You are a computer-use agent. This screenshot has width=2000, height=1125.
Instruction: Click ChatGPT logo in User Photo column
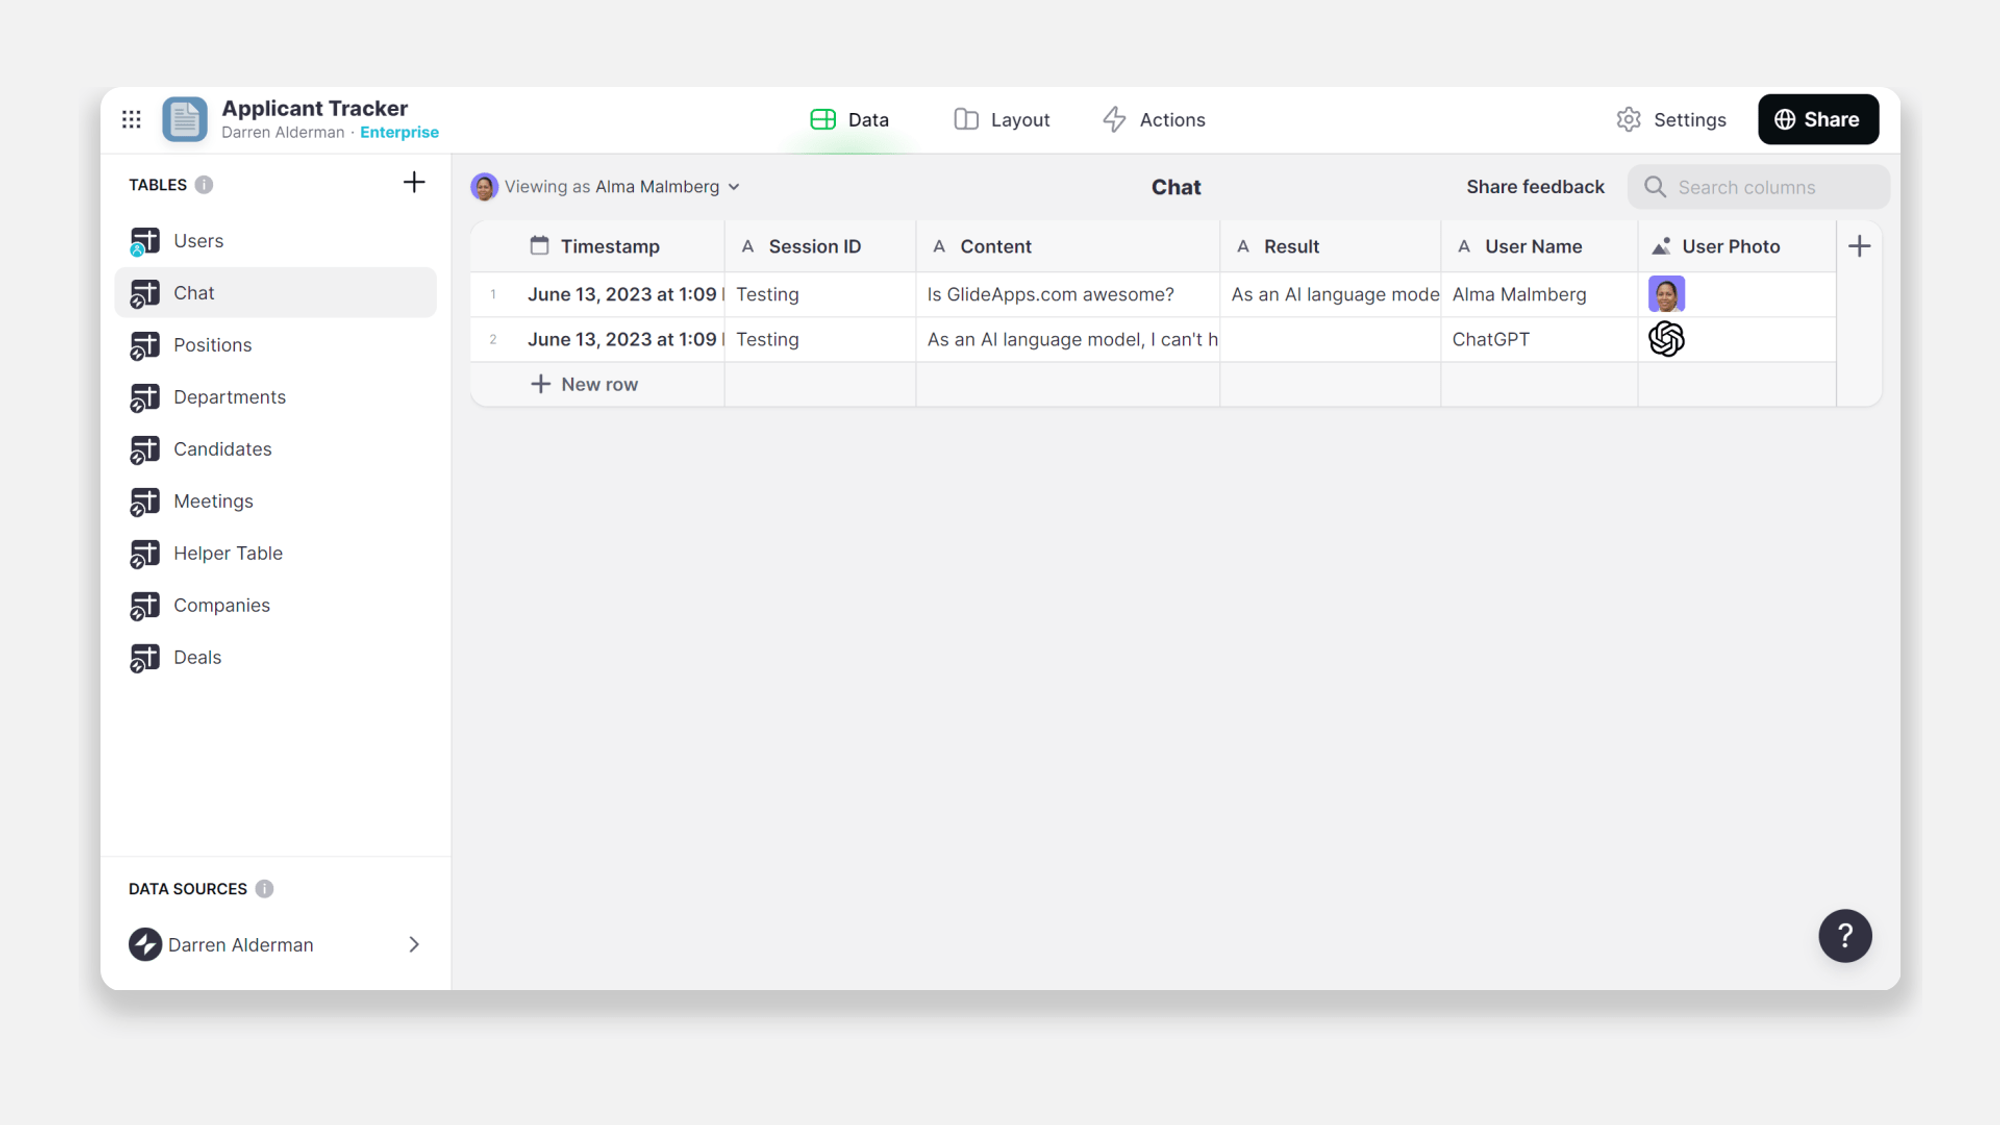point(1666,339)
